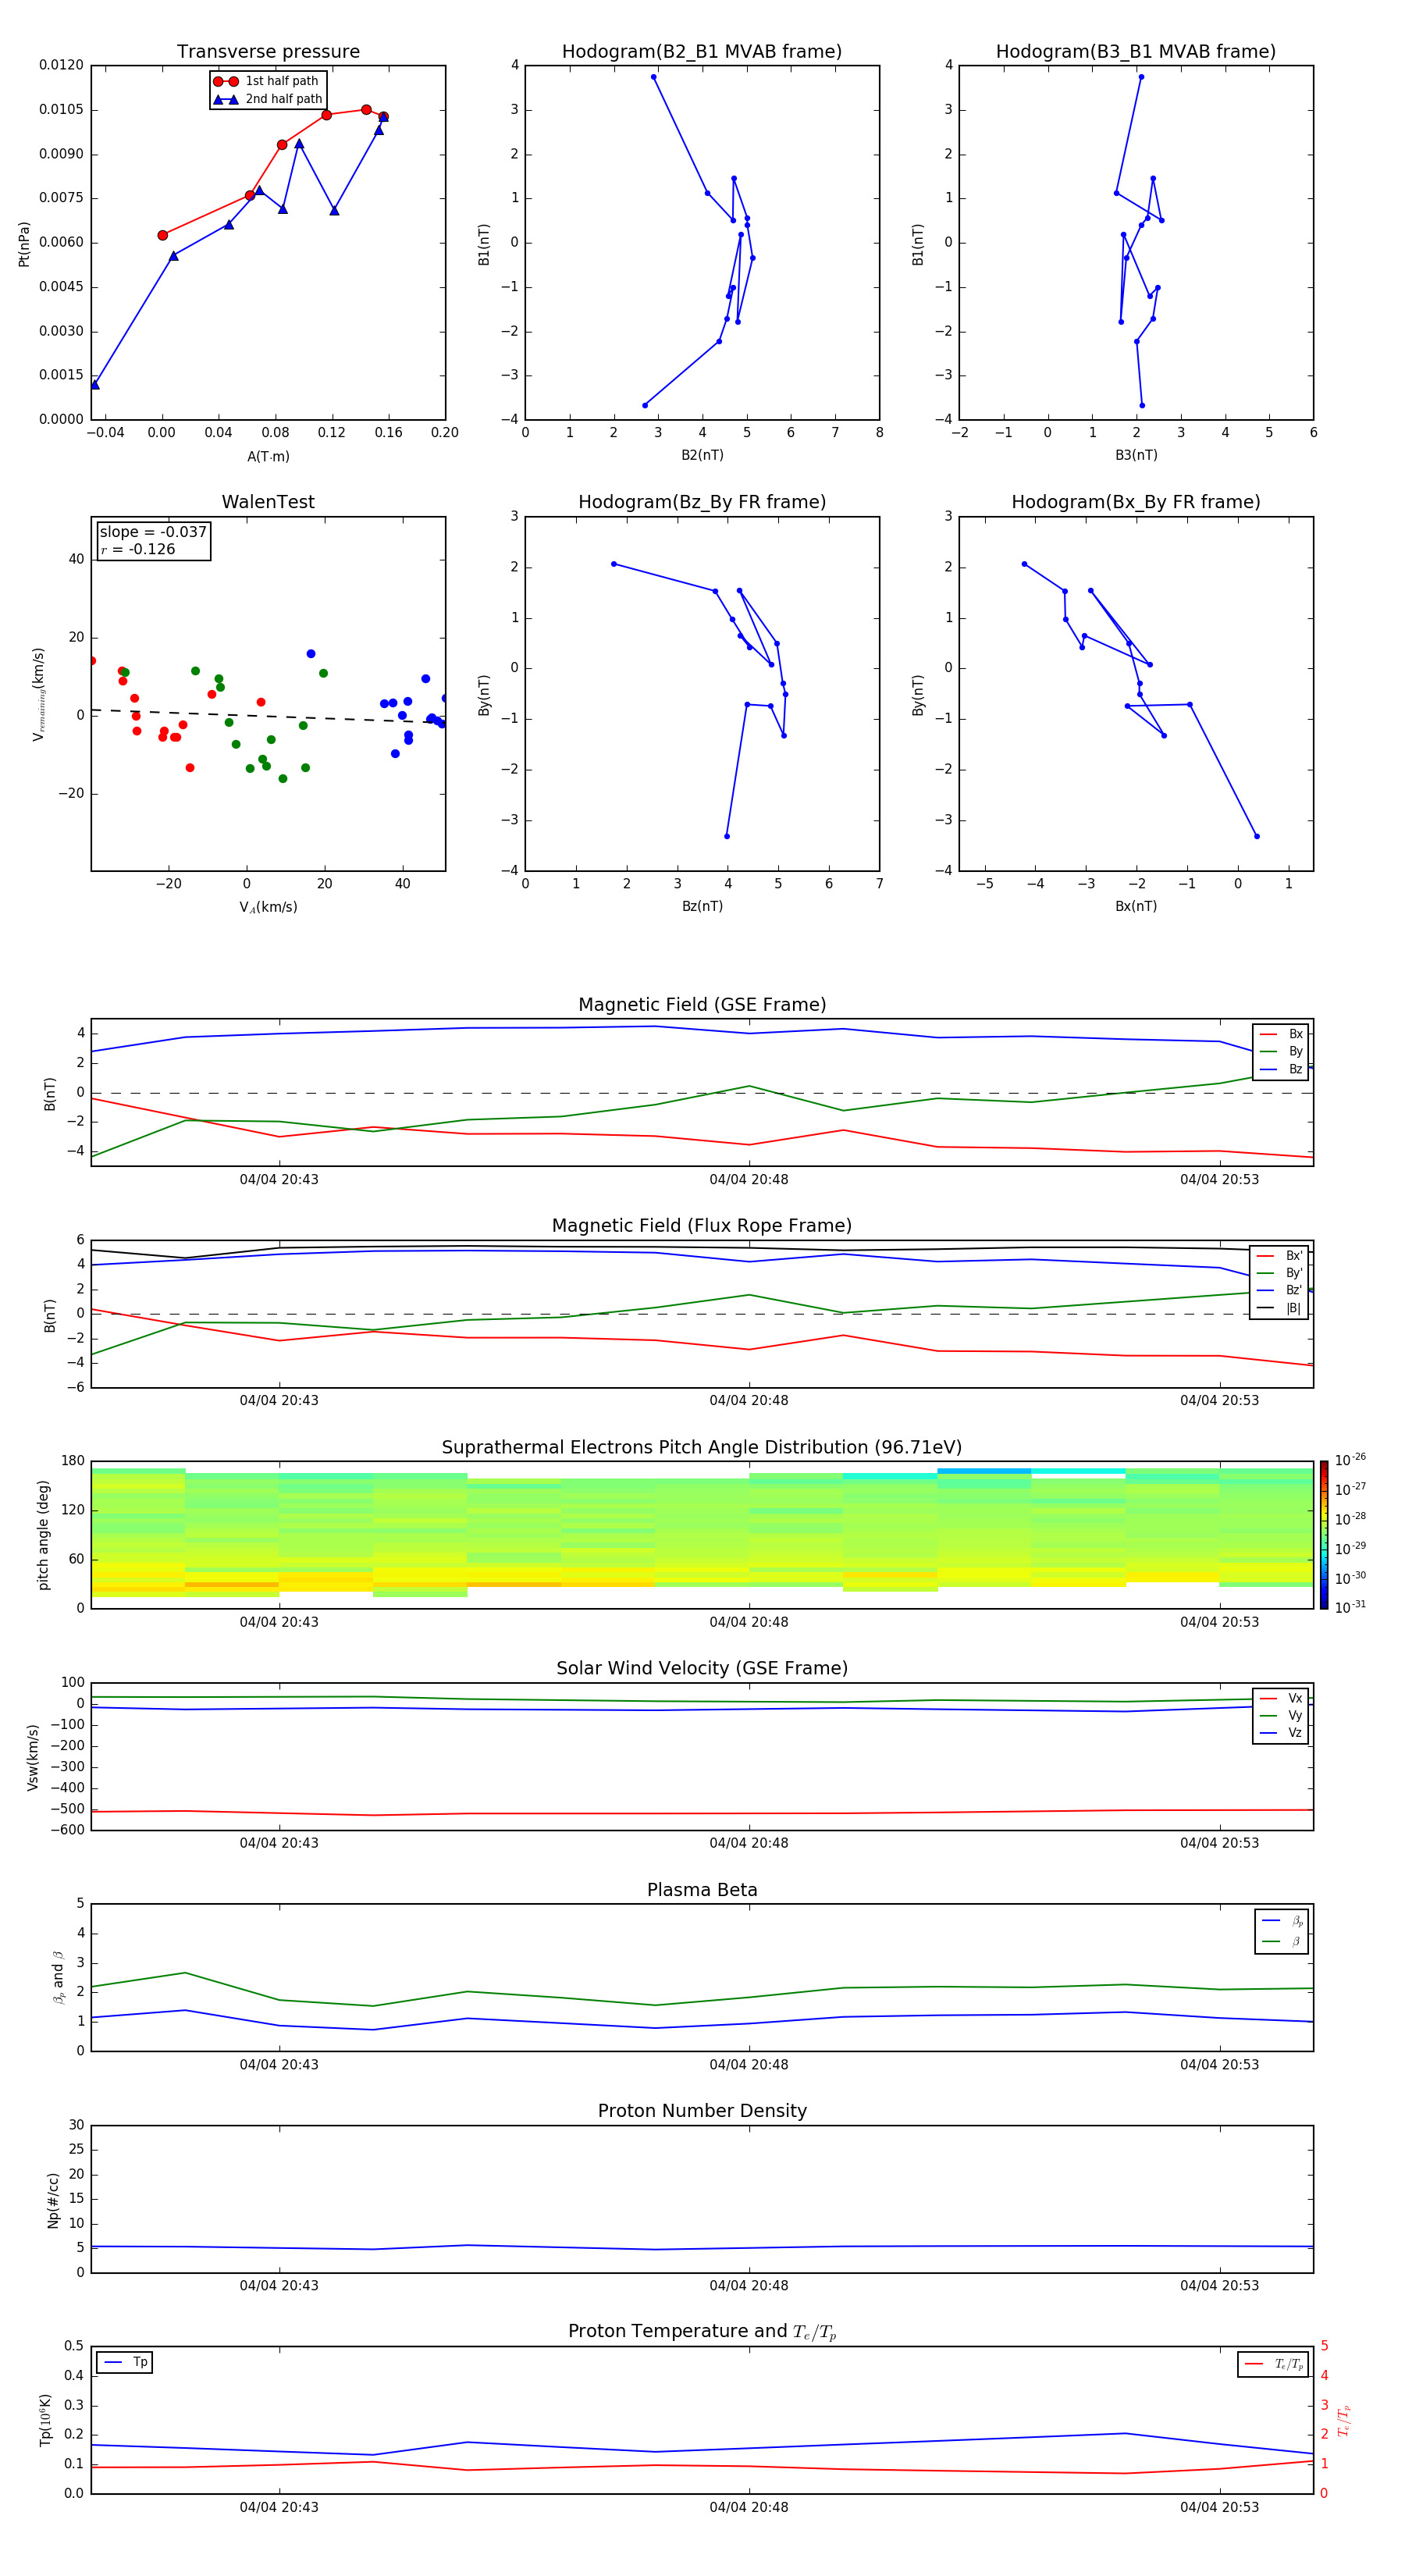The image size is (1405, 2576).
Task: Click the 'pitch angle (deg)' axis label
Action: point(43,1535)
